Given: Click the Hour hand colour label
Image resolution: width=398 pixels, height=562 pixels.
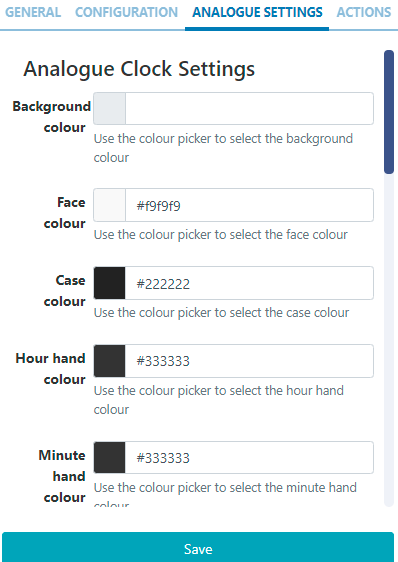Looking at the screenshot, I should tap(51, 368).
